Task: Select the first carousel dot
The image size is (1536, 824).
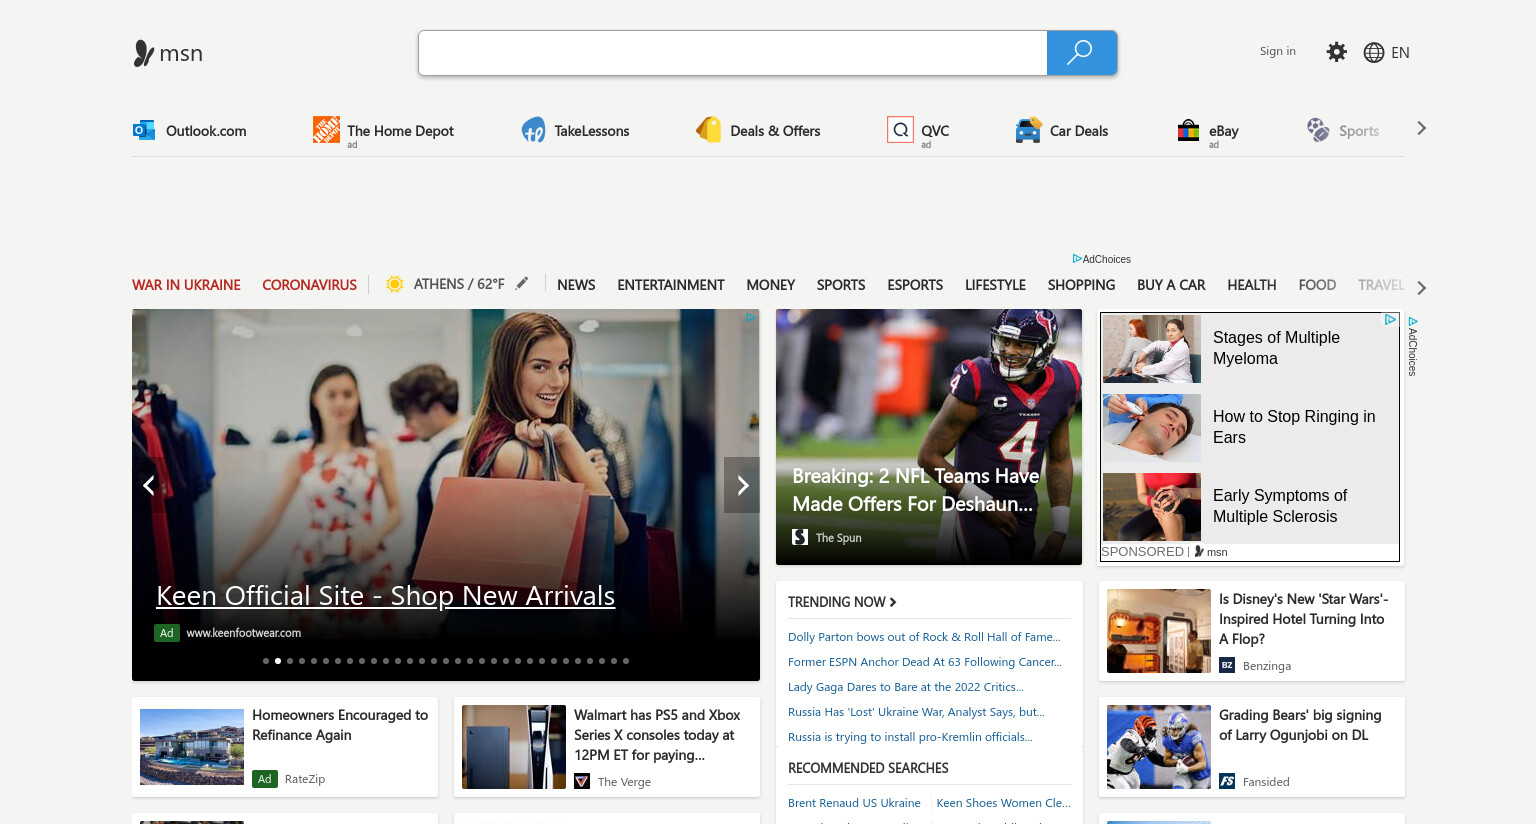Action: point(266,661)
